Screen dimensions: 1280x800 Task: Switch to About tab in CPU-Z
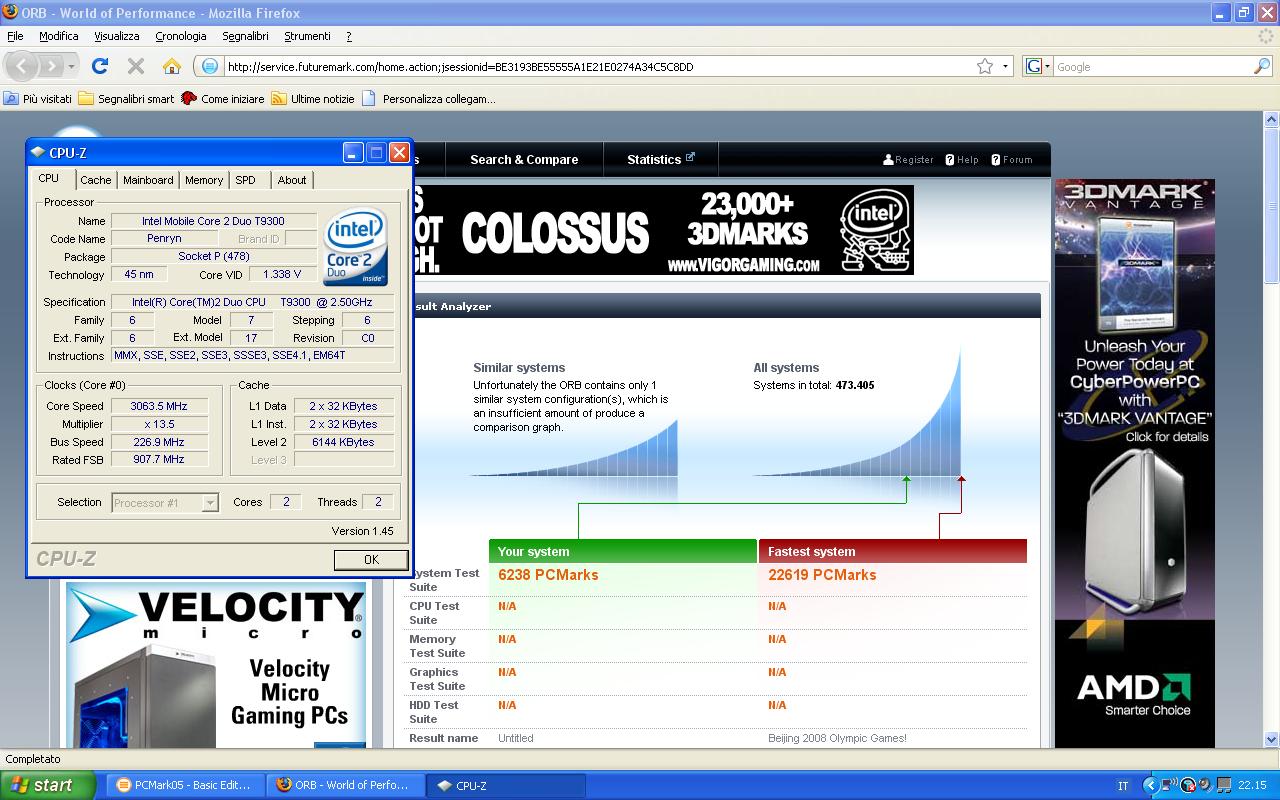pyautogui.click(x=292, y=180)
